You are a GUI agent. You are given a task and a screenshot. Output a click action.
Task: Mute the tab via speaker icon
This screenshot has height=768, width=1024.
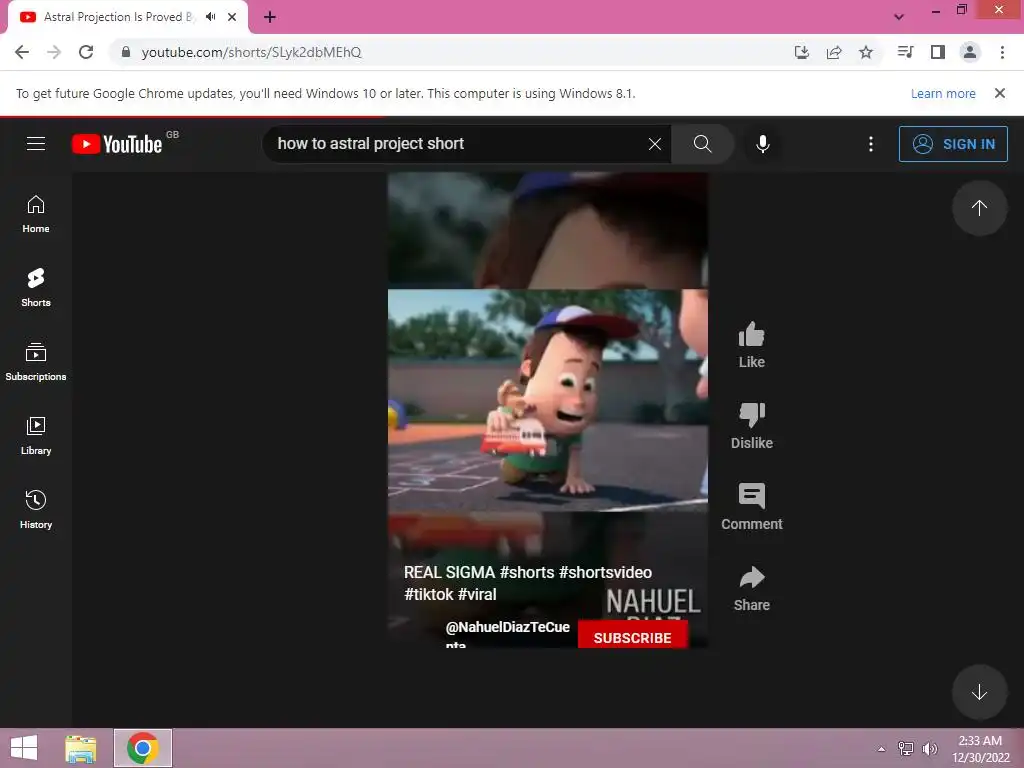pyautogui.click(x=210, y=17)
